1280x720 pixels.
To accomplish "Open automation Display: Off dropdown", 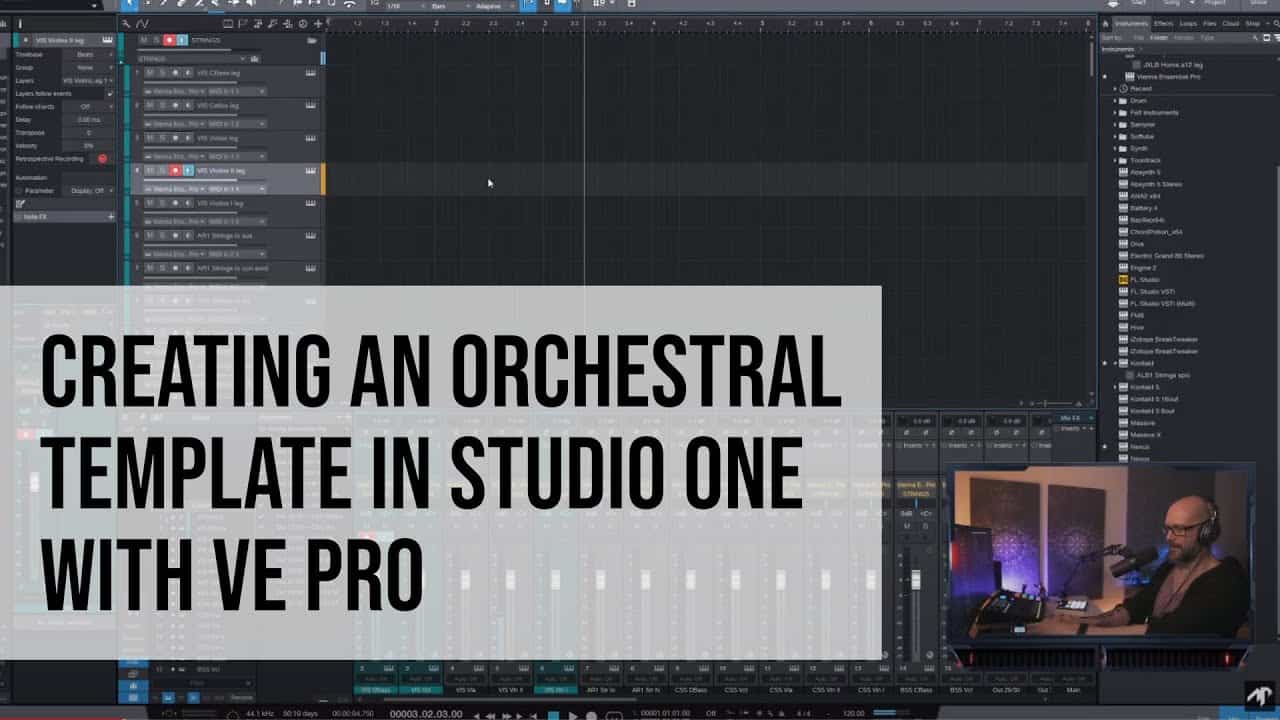I will [88, 190].
